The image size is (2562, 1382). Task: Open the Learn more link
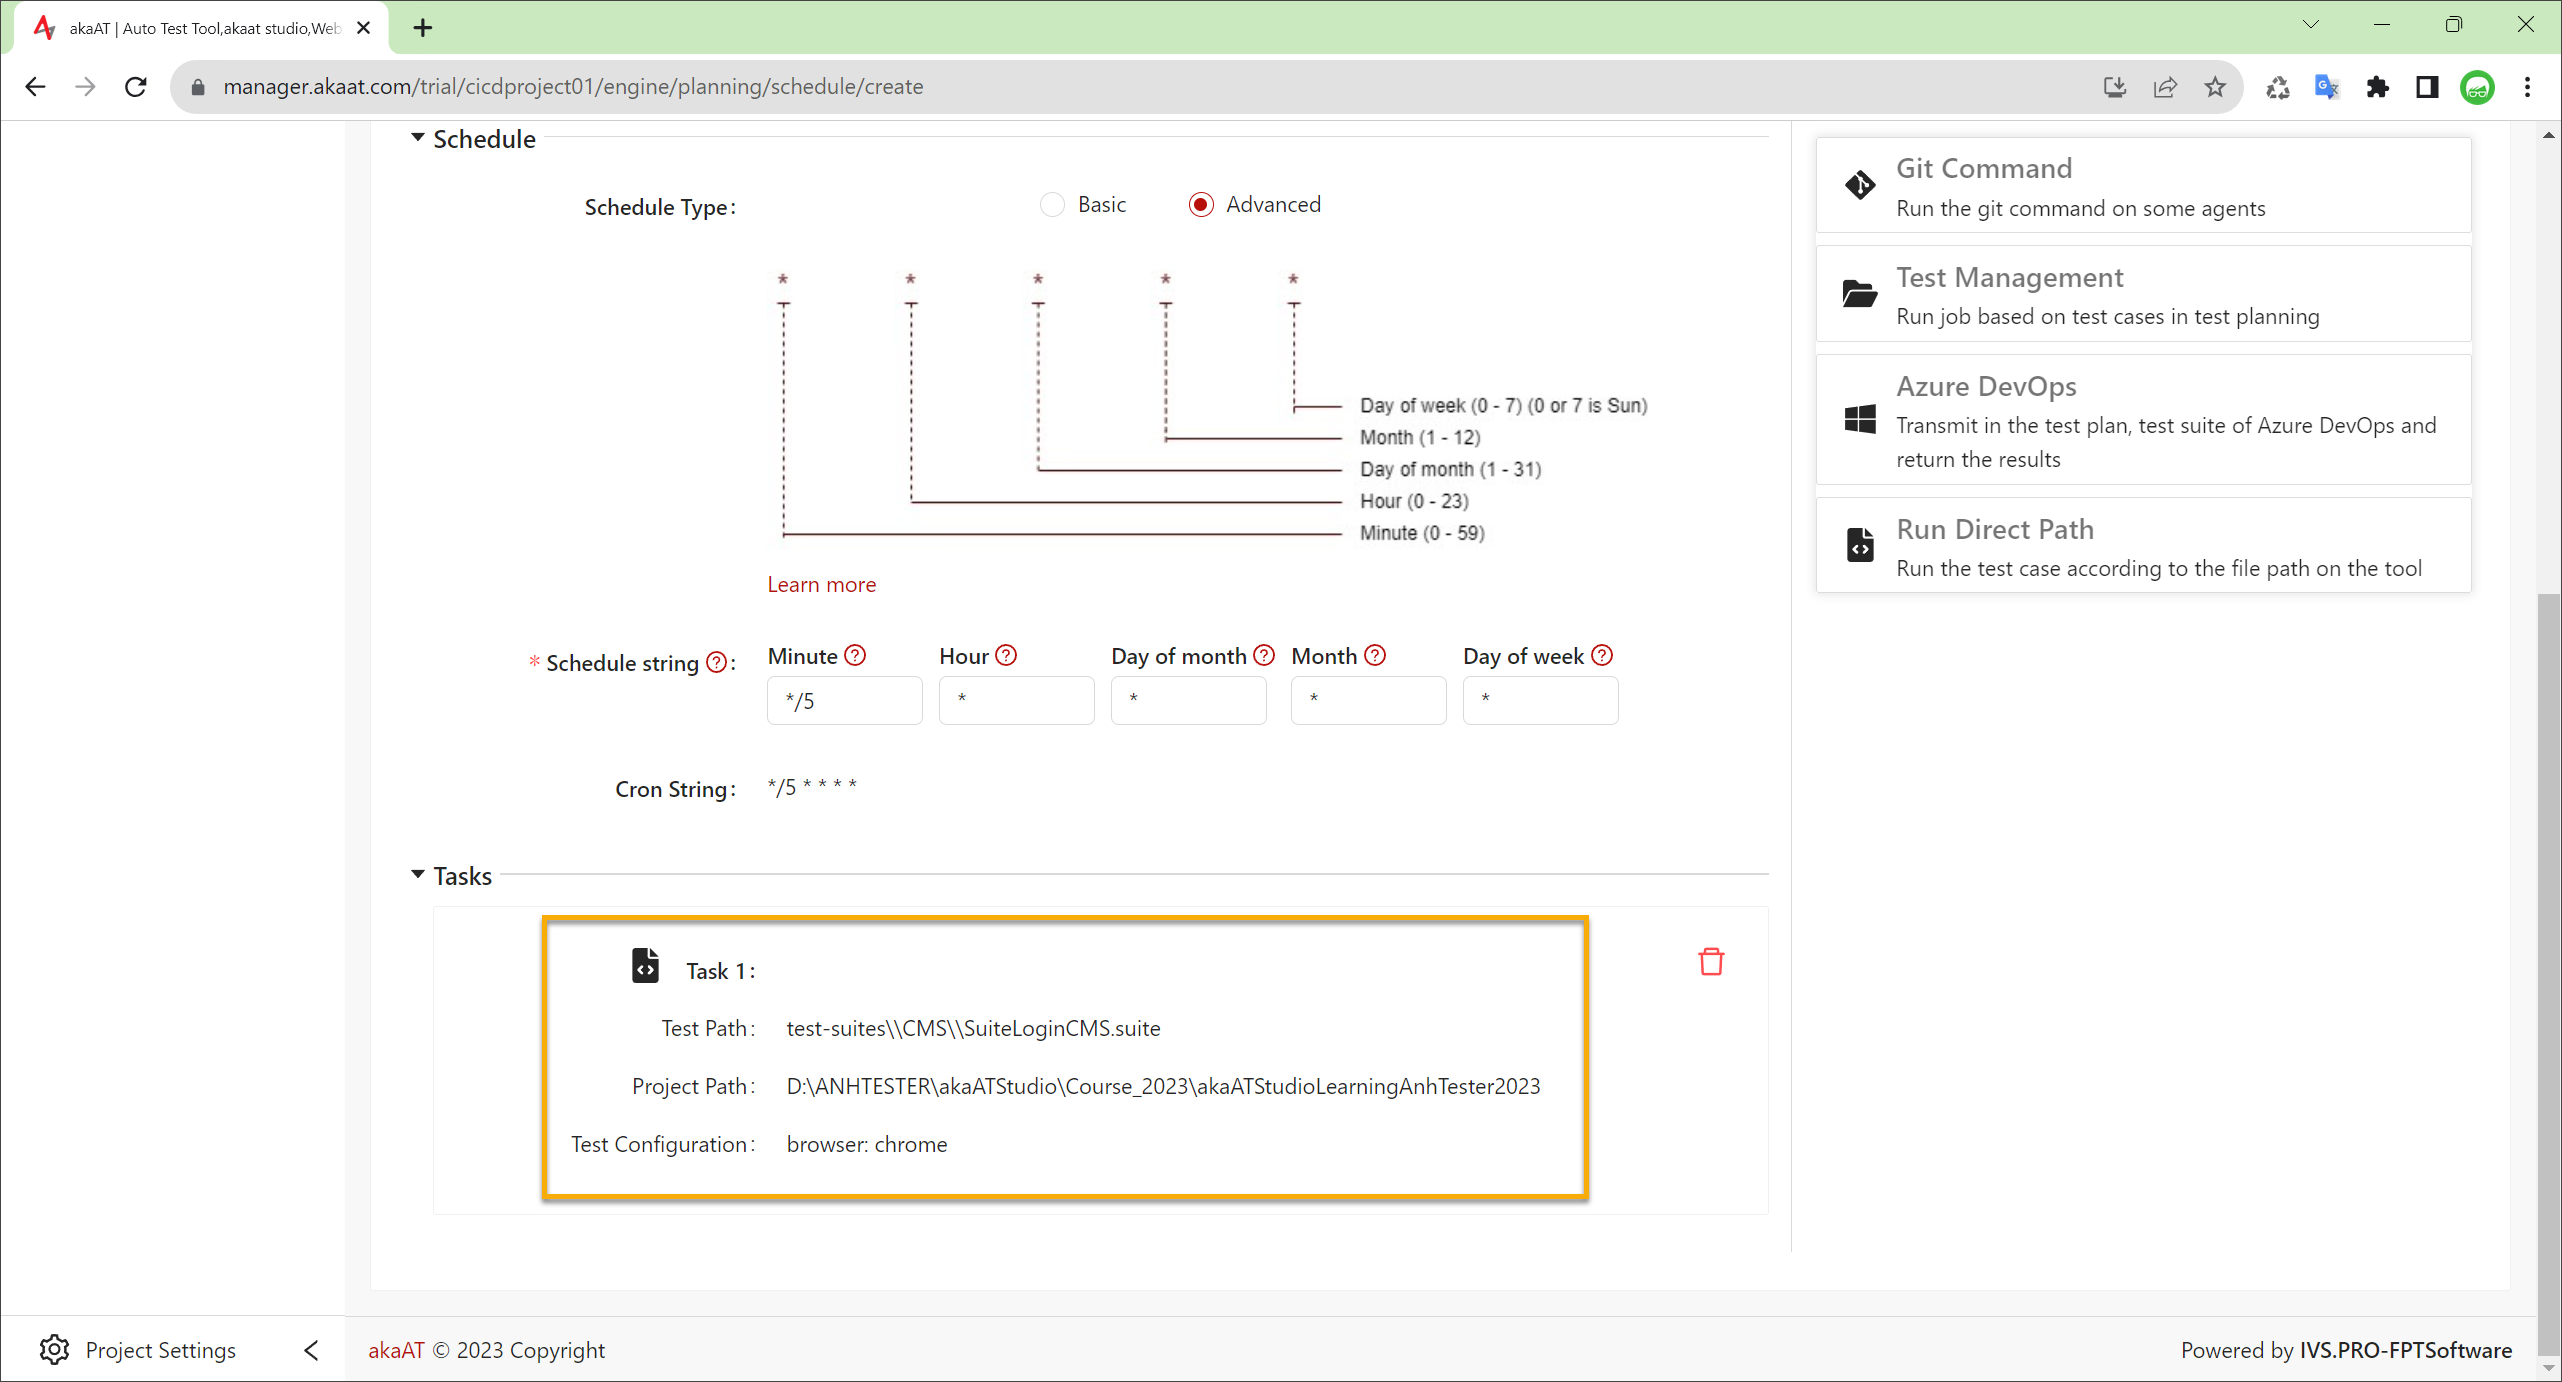821,584
